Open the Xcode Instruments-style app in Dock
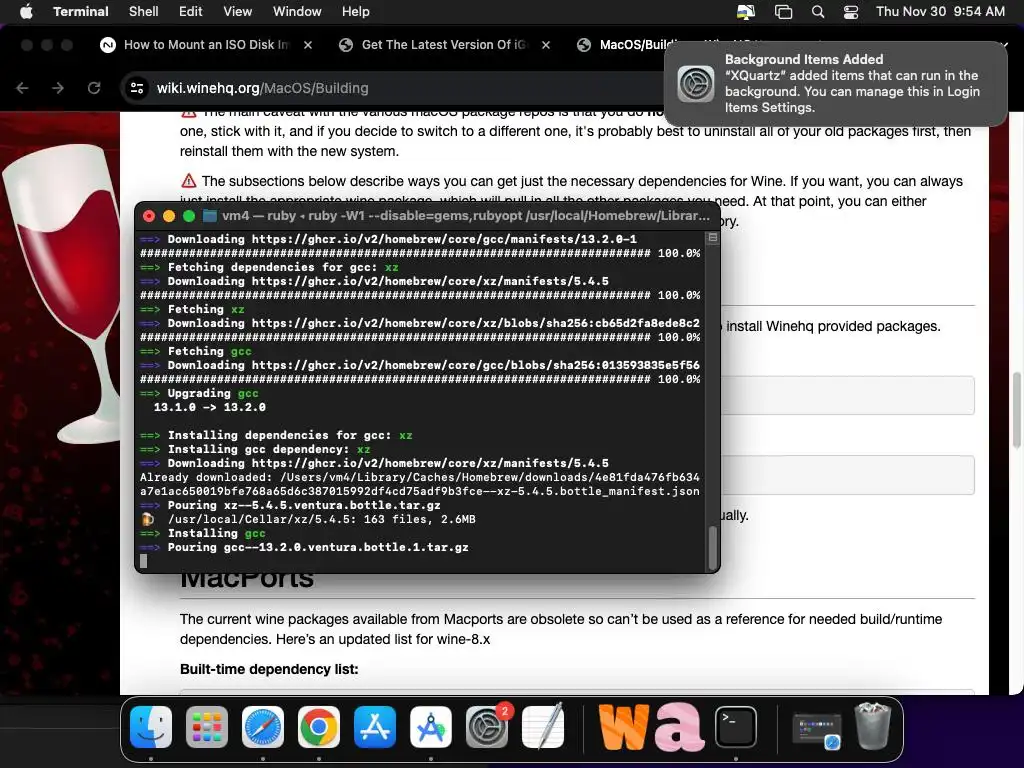The height and width of the screenshot is (768, 1024). tap(430, 727)
